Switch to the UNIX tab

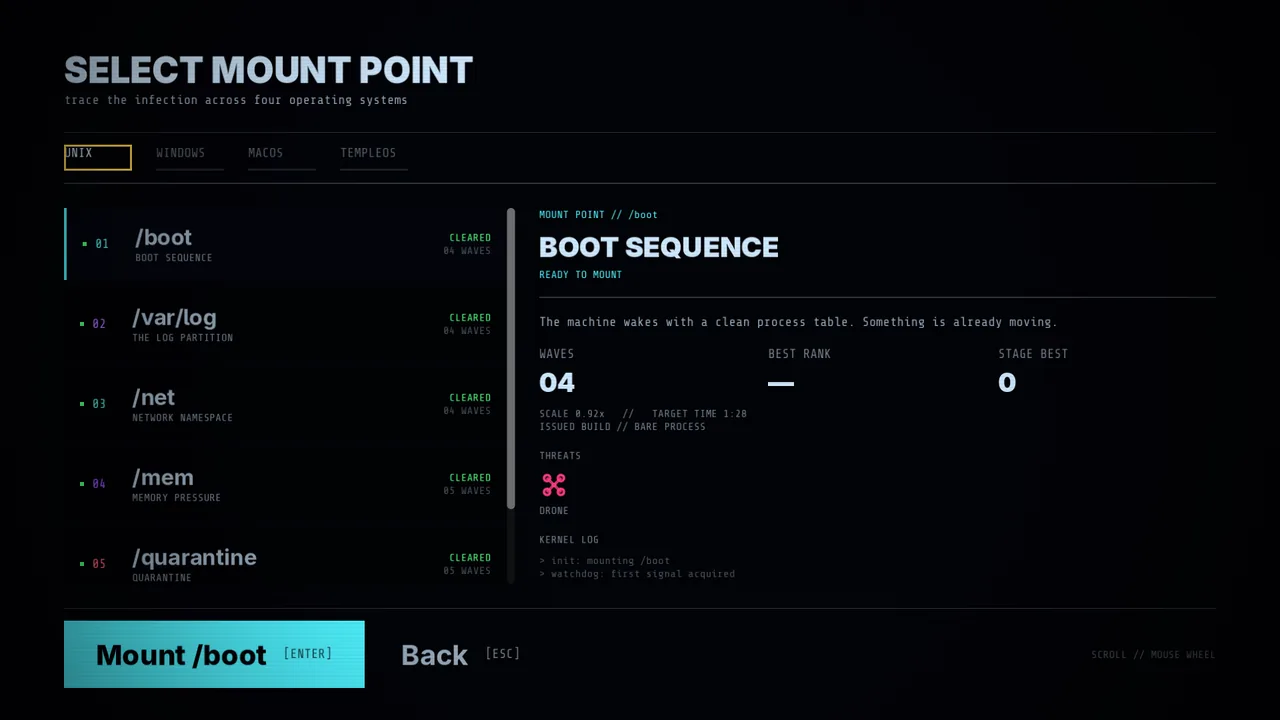click(x=98, y=158)
